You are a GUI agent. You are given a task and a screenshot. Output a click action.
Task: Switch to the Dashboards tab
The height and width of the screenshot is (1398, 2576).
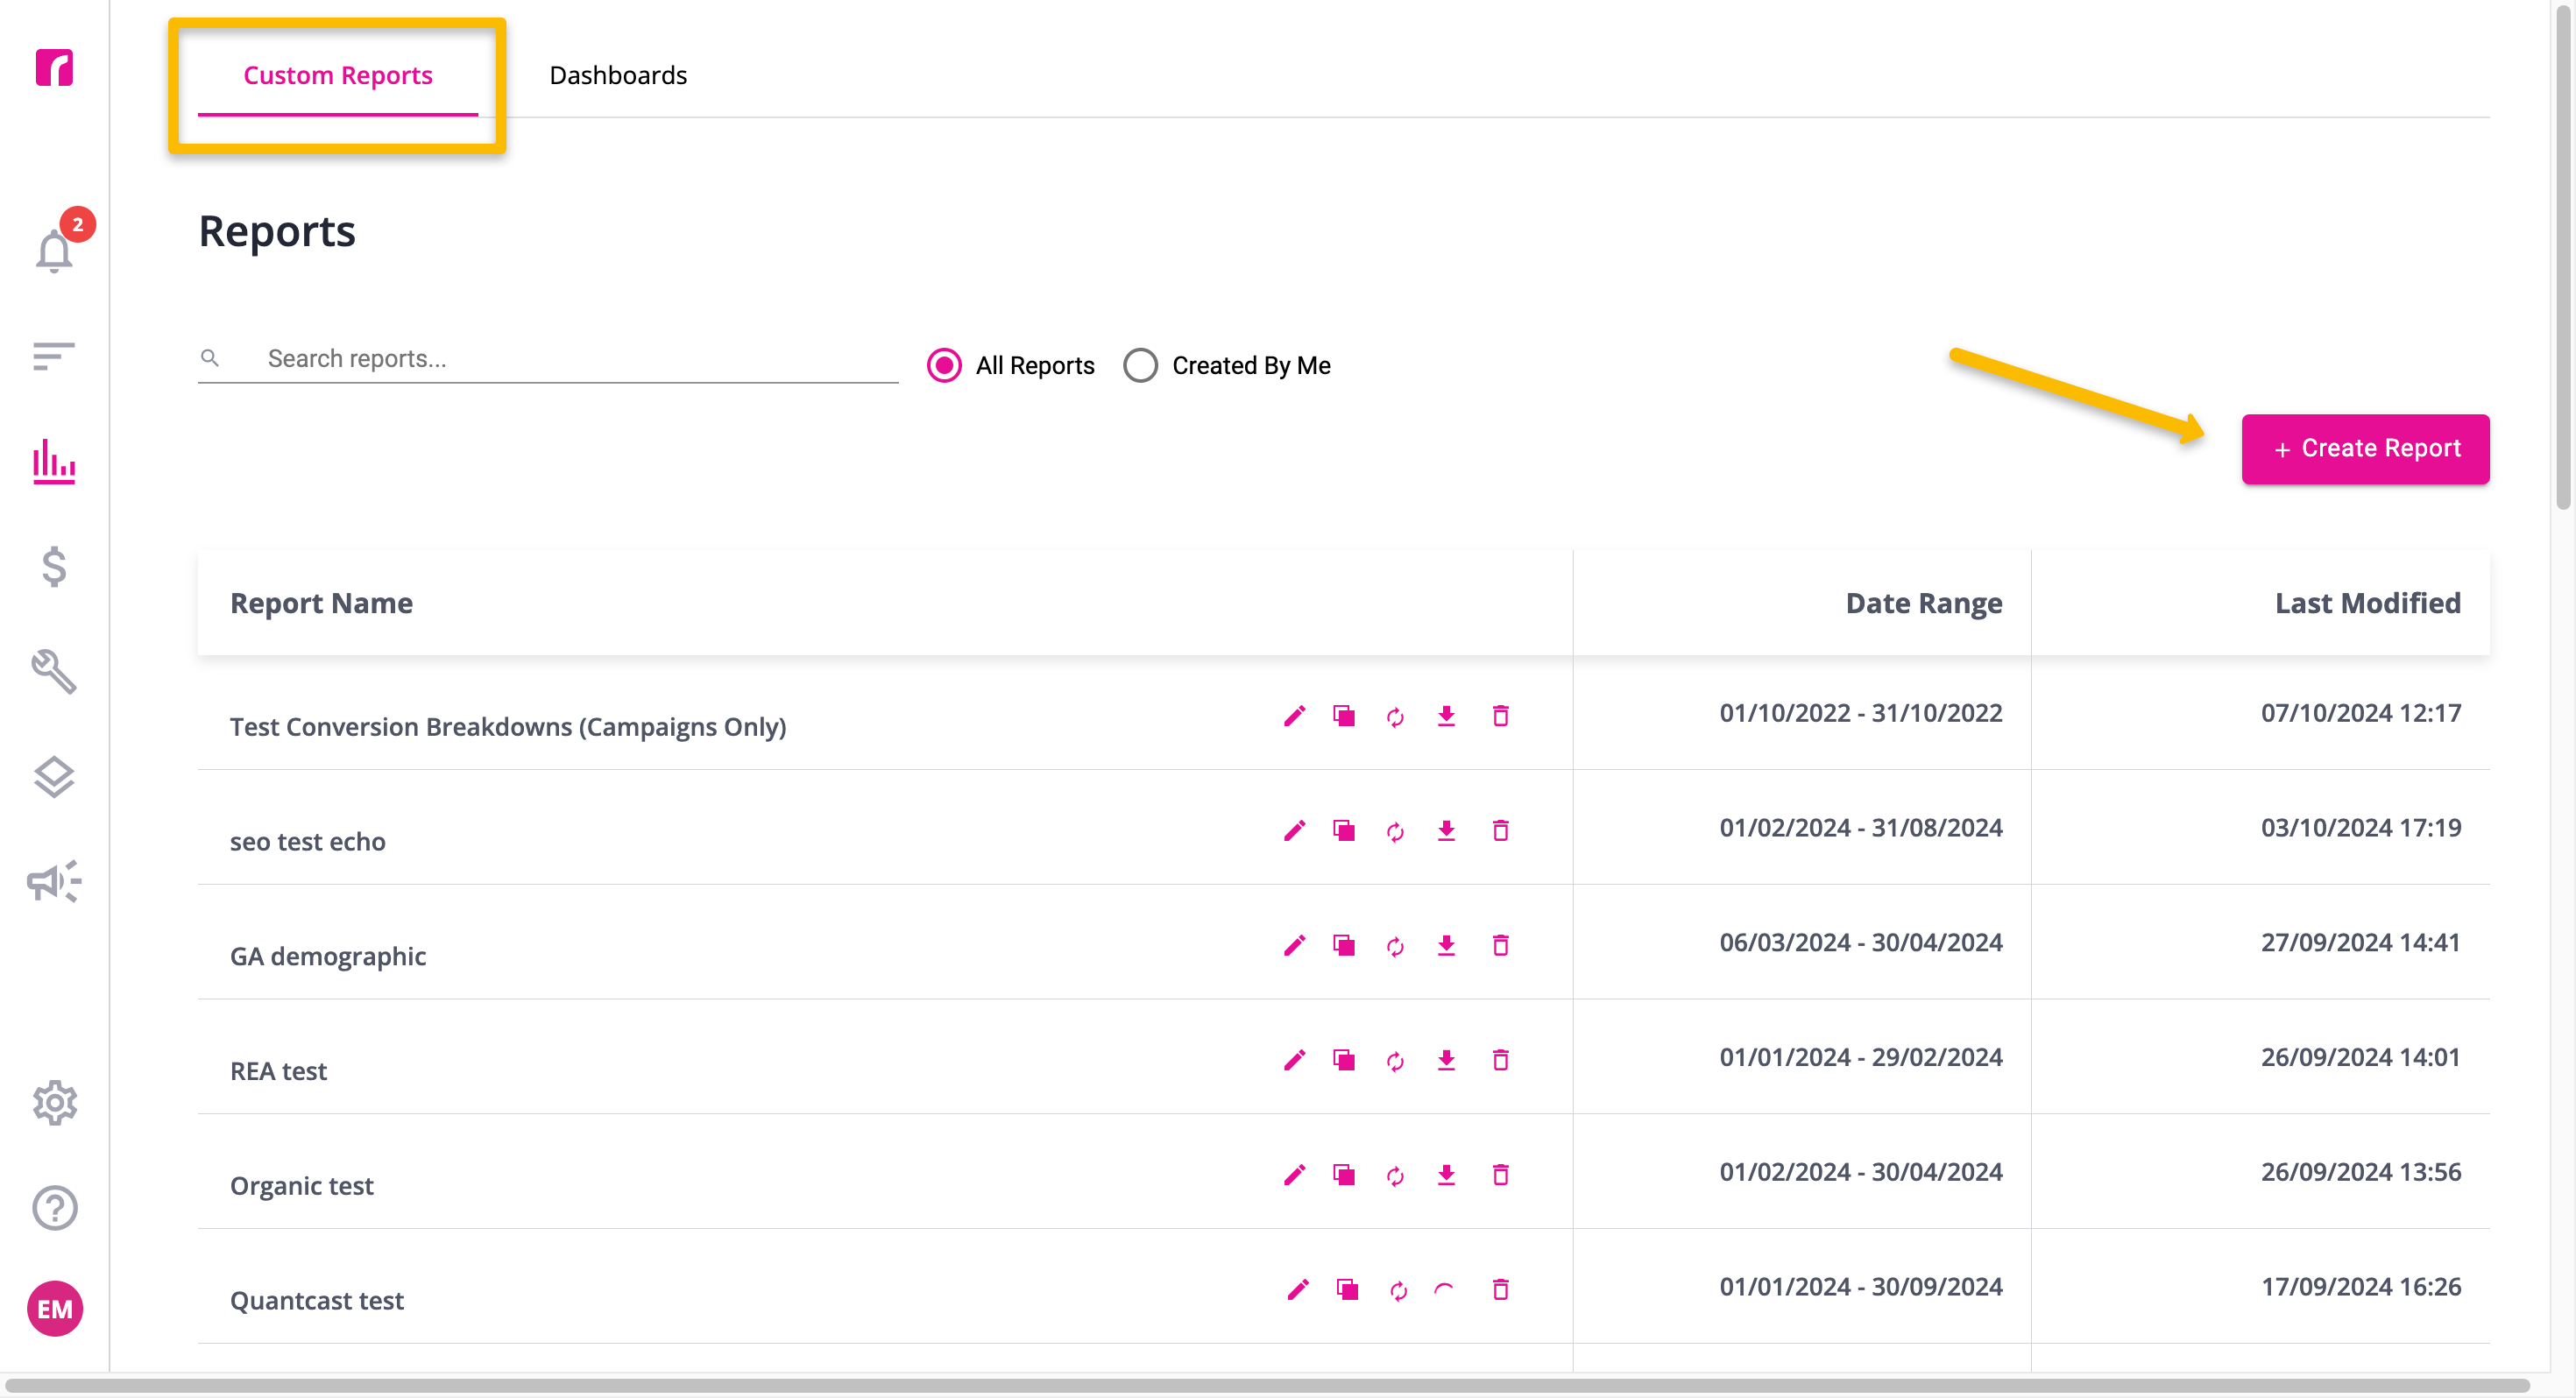618,75
